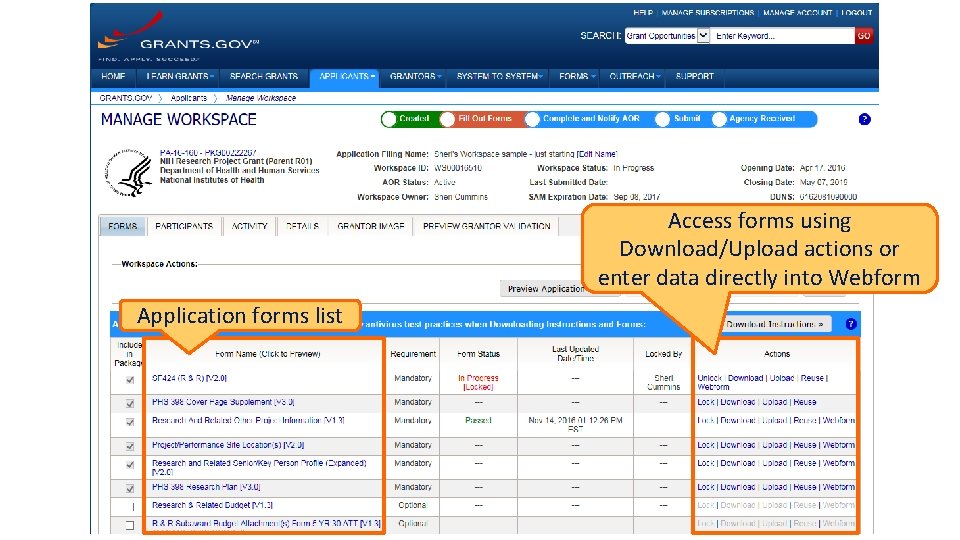Go to the Home navigation item

(113, 77)
